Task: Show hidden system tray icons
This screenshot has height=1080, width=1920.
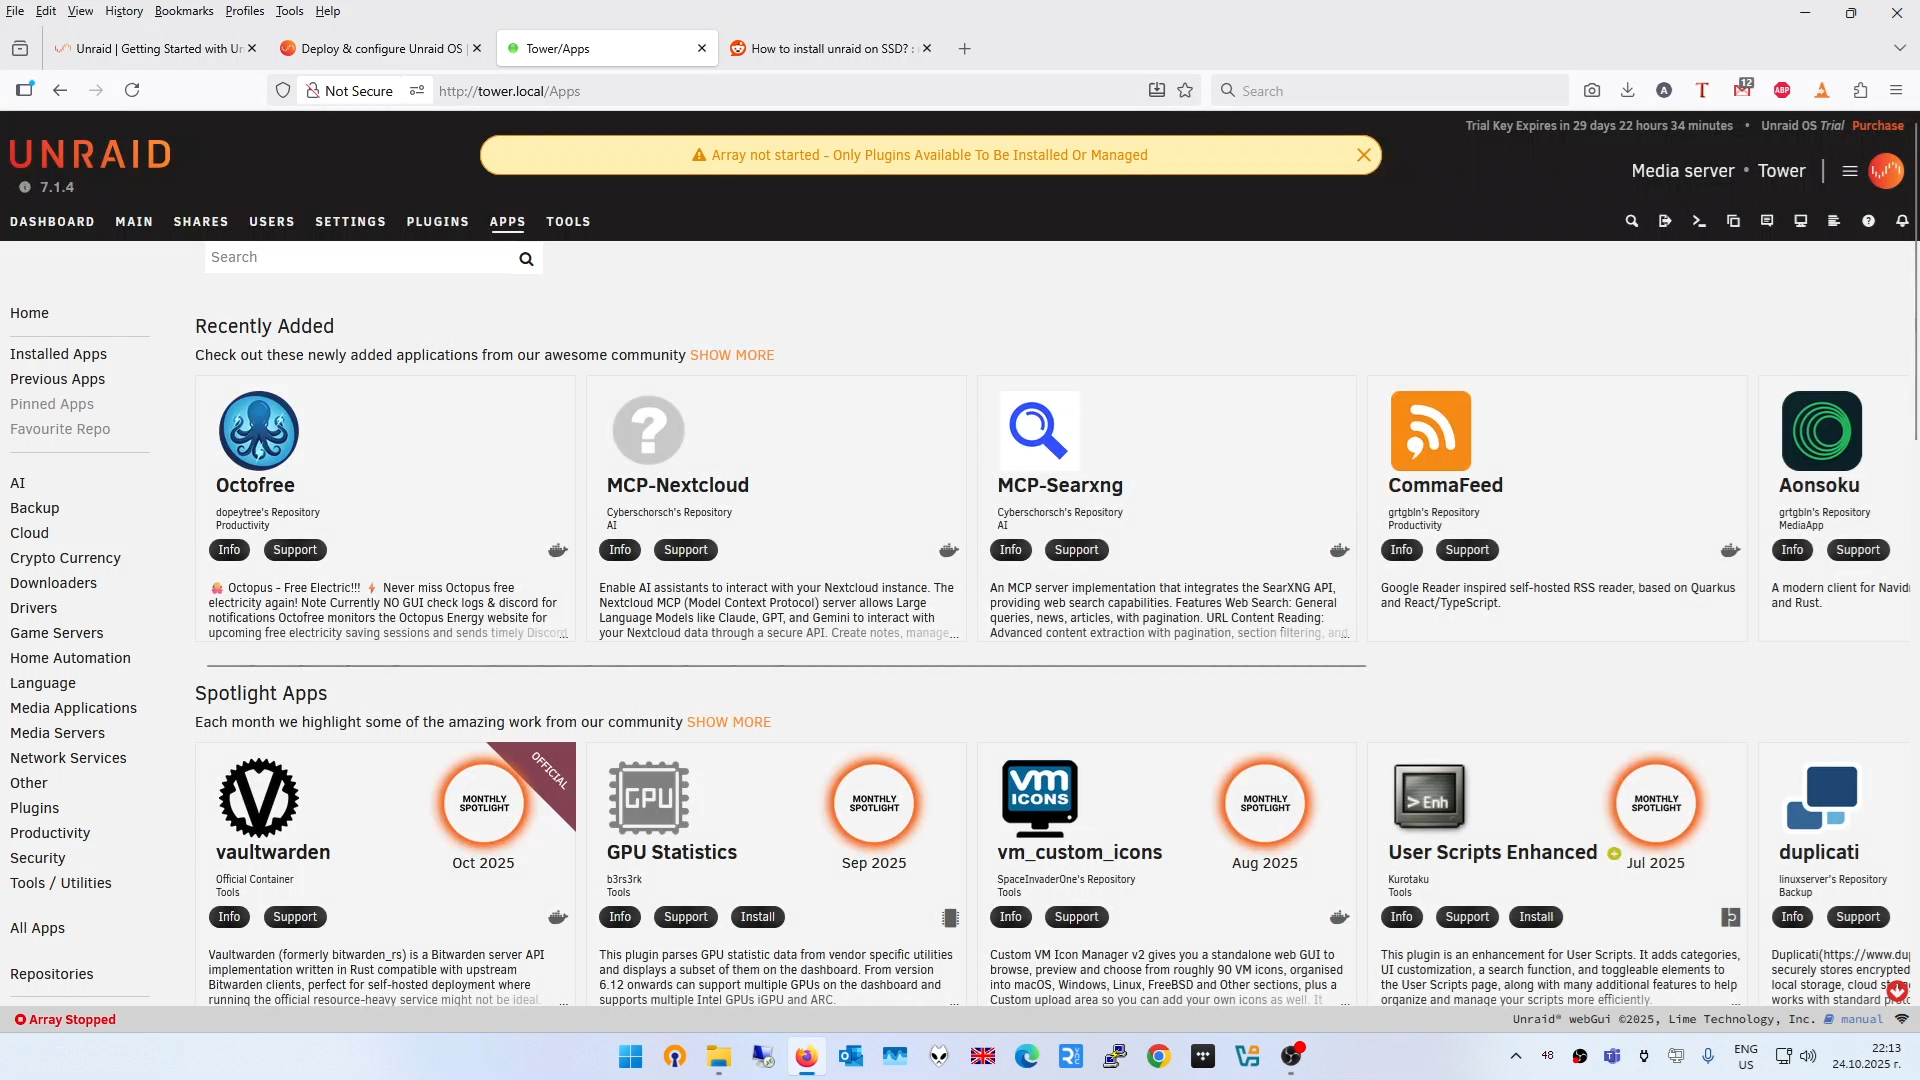Action: click(x=1516, y=1056)
